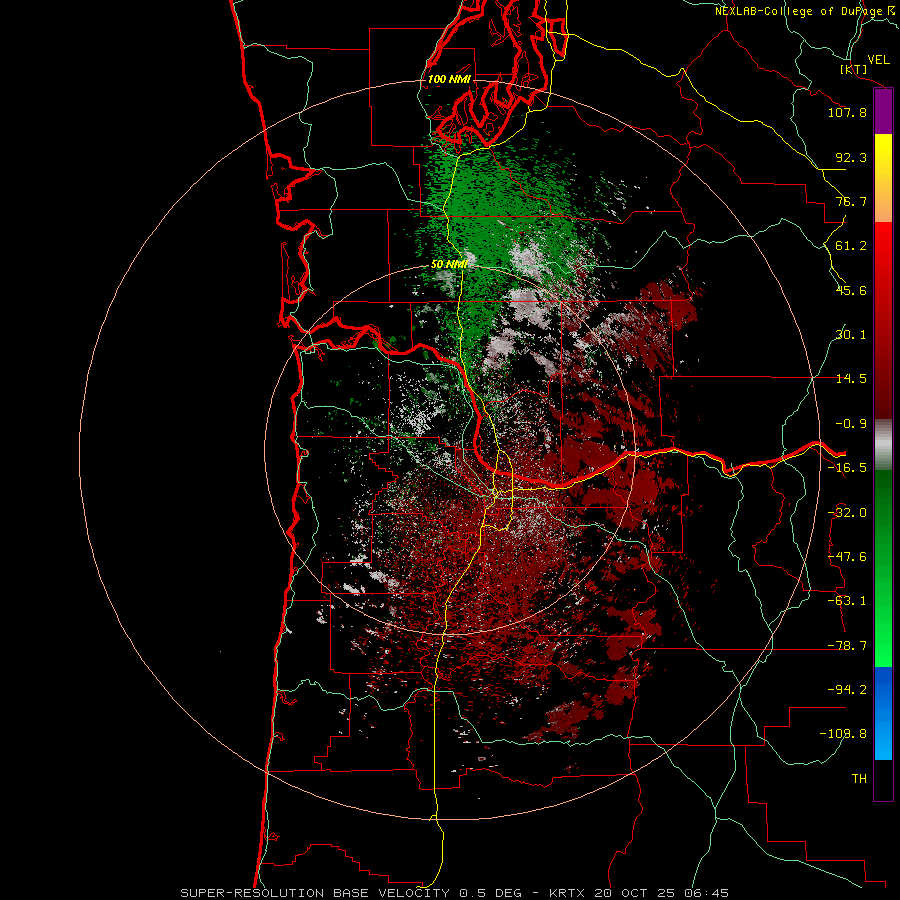Click the 107.8 legend value
Image resolution: width=900 pixels, height=900 pixels.
click(847, 112)
